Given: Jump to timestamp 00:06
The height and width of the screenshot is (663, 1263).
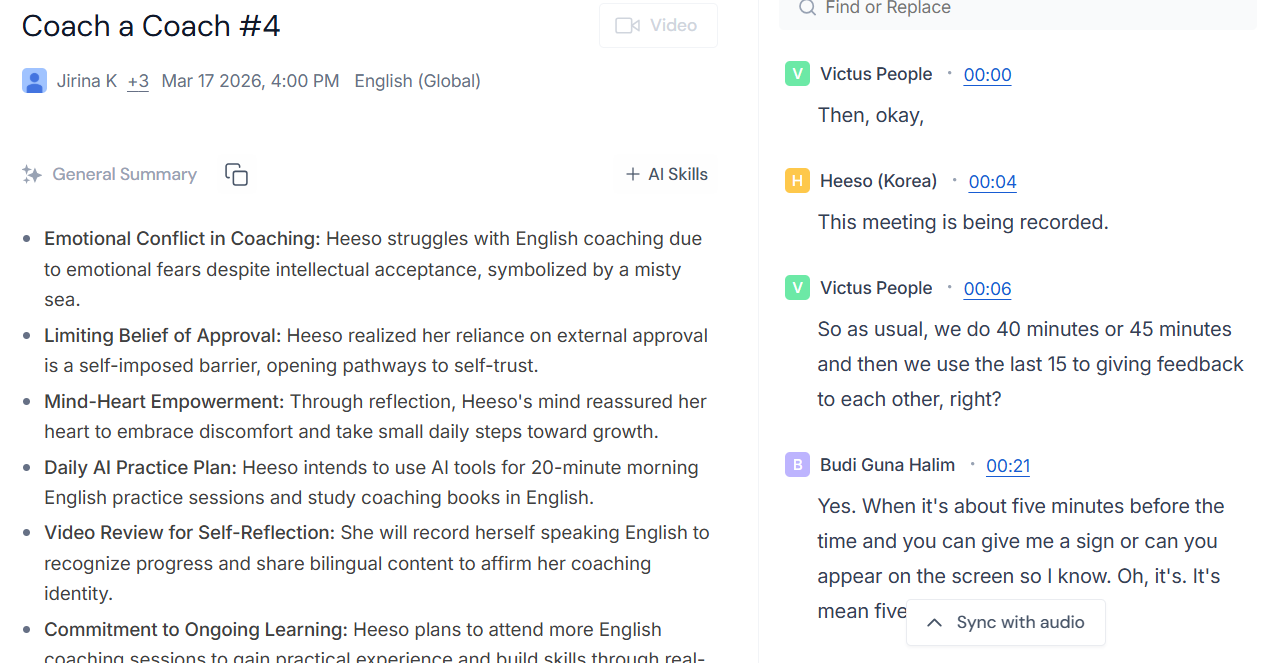Looking at the screenshot, I should [x=987, y=289].
